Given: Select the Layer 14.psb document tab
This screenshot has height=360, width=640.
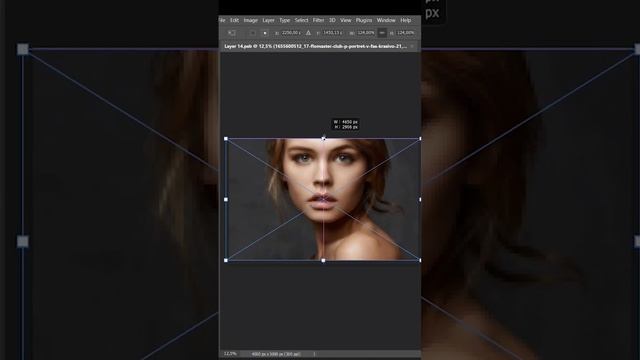Looking at the screenshot, I should pyautogui.click(x=316, y=46).
